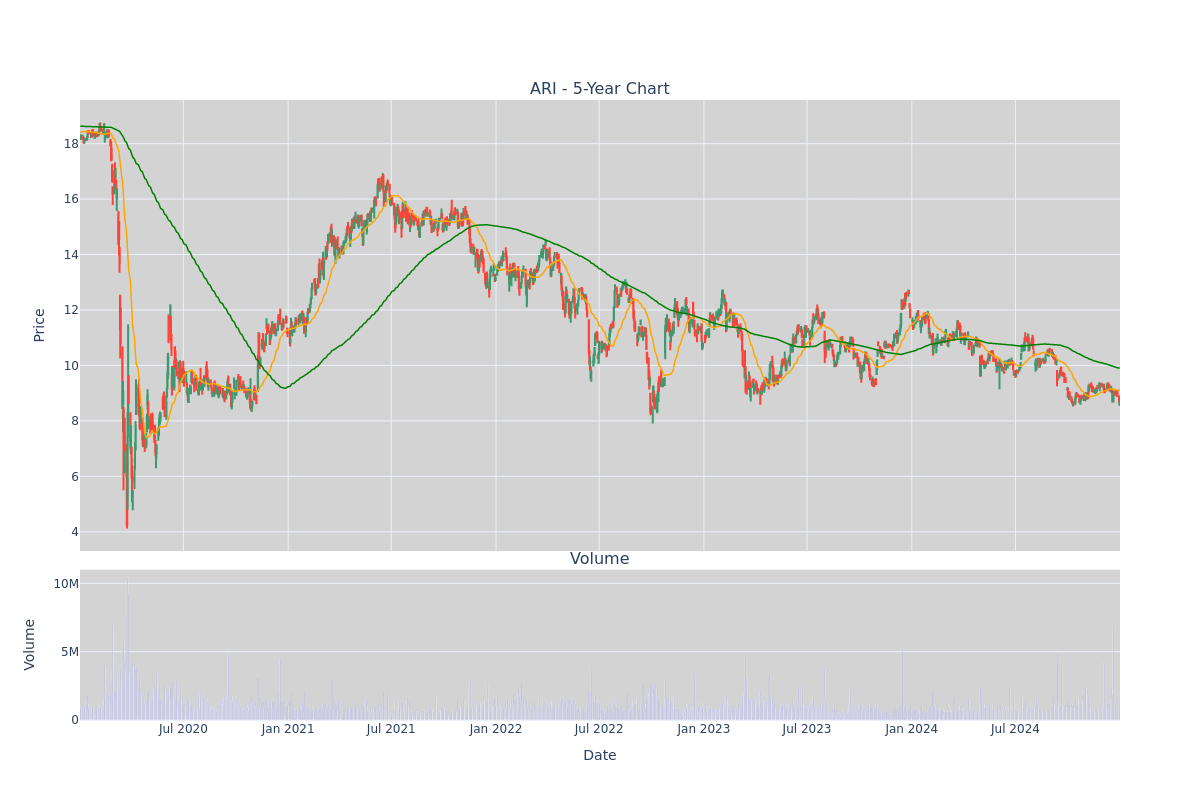Select the price tick label "10"
The height and width of the screenshot is (800, 1200).
pyautogui.click(x=71, y=365)
